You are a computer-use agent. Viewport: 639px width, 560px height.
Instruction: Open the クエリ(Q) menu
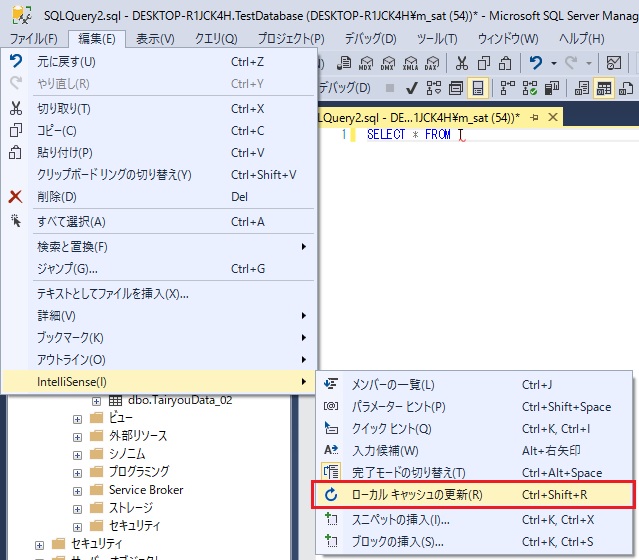(x=216, y=39)
